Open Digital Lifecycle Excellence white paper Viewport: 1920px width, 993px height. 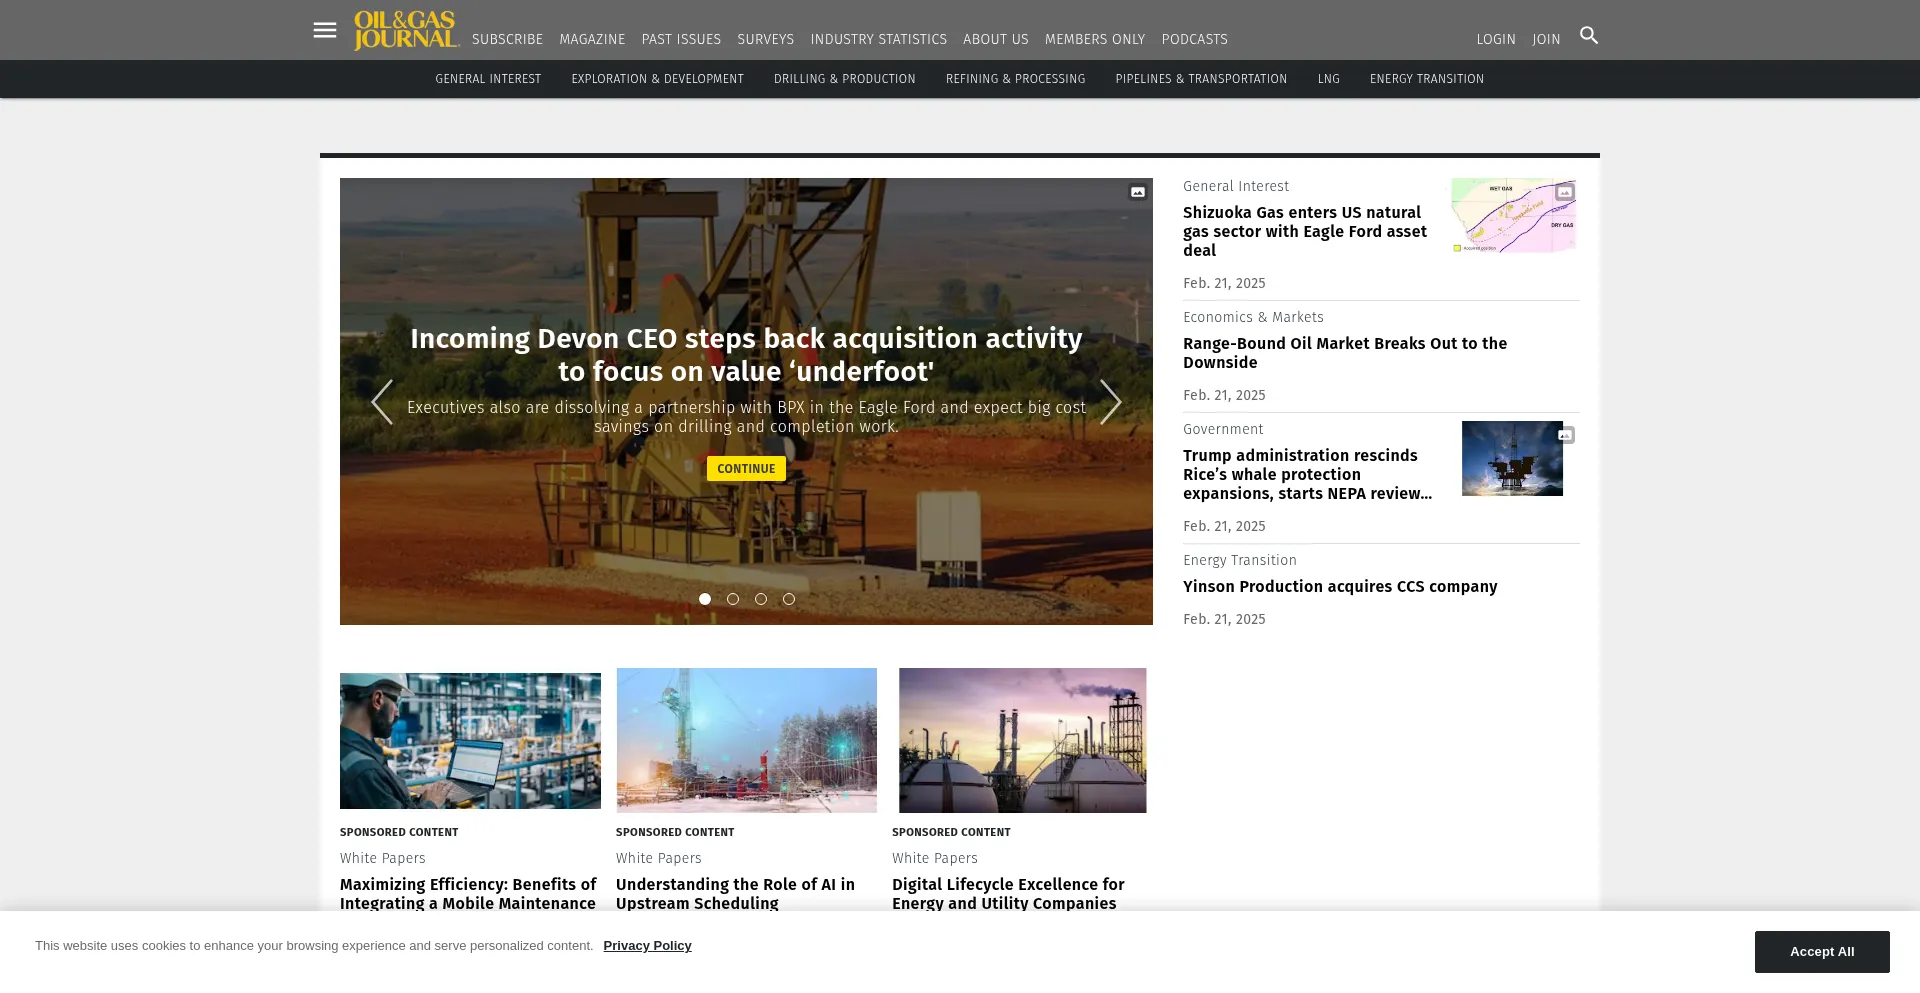(1008, 894)
